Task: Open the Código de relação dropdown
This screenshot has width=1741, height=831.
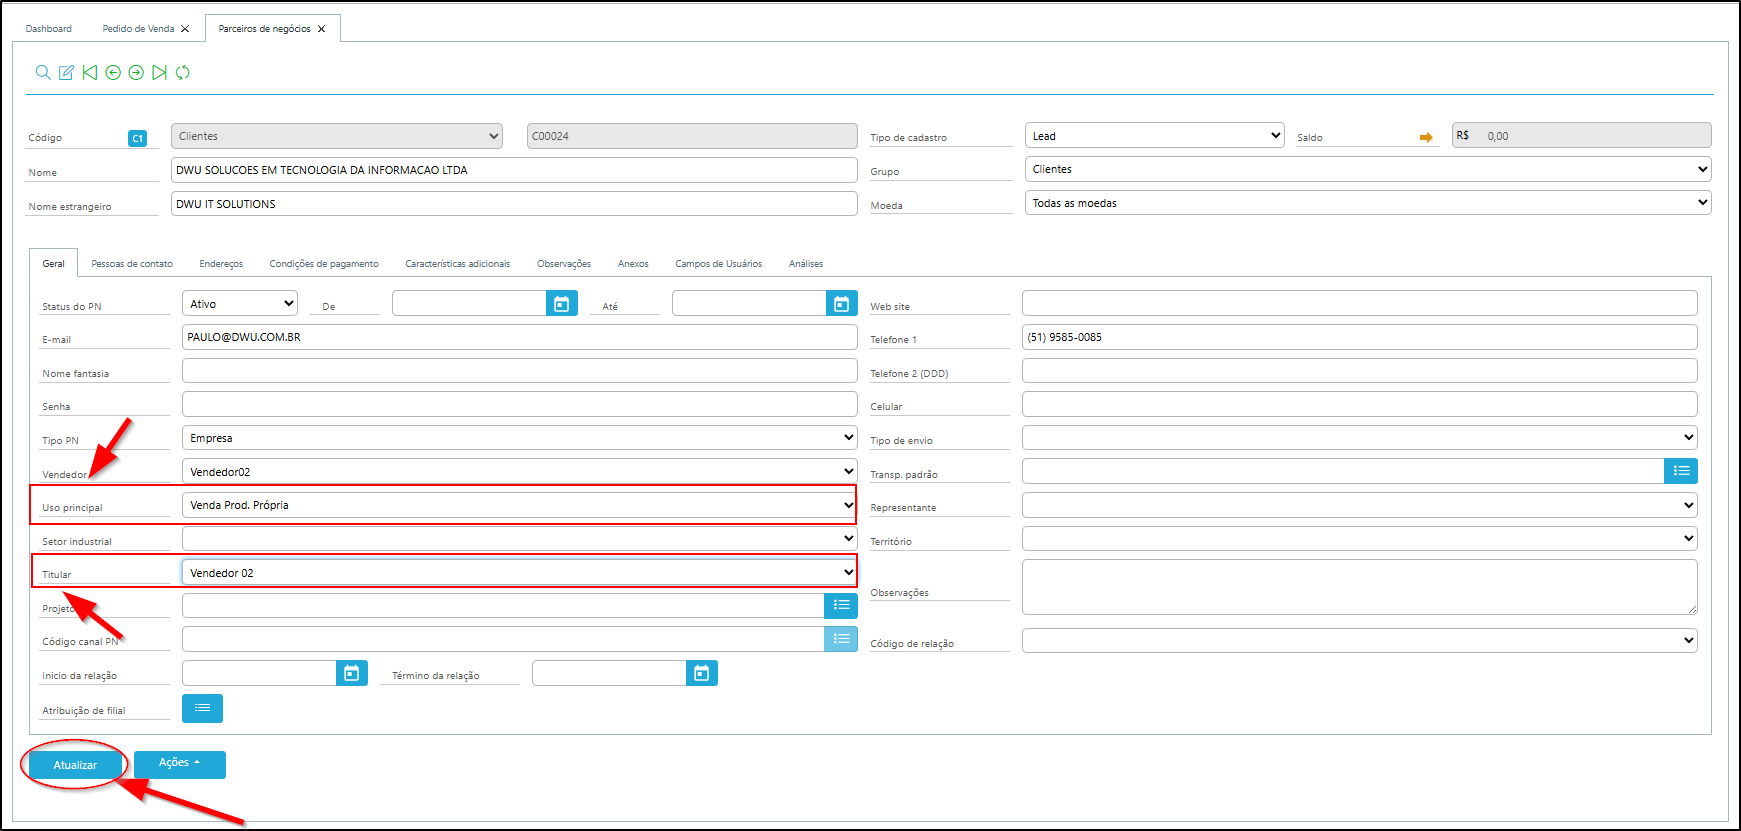Action: click(1360, 640)
